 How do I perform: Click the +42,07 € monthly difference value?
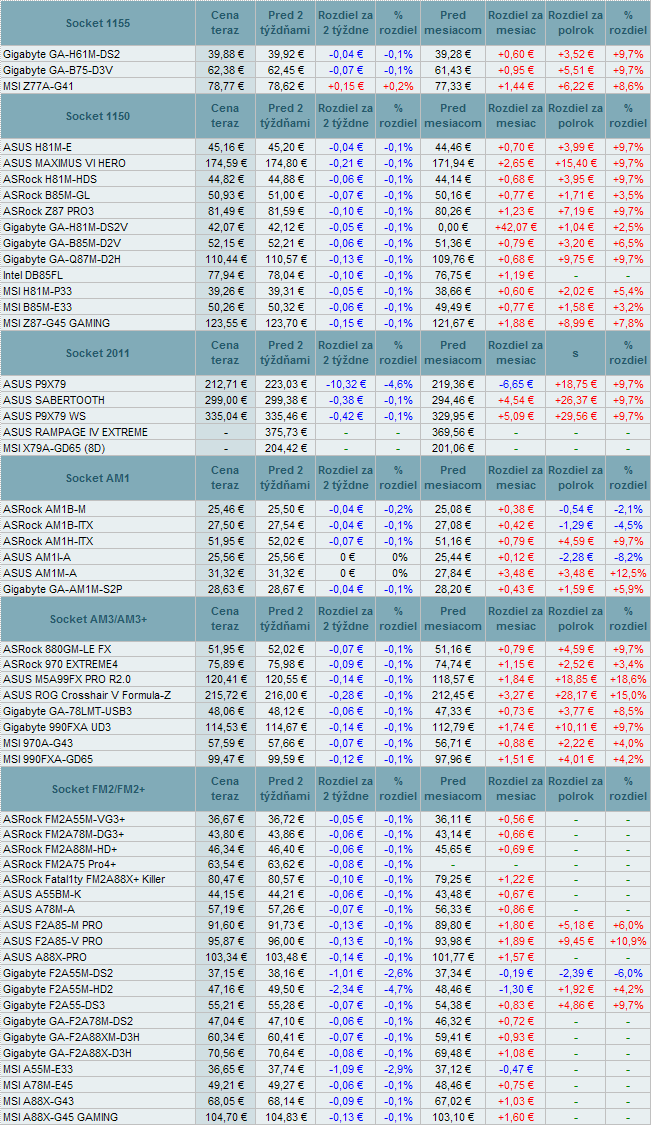pyautogui.click(x=515, y=227)
